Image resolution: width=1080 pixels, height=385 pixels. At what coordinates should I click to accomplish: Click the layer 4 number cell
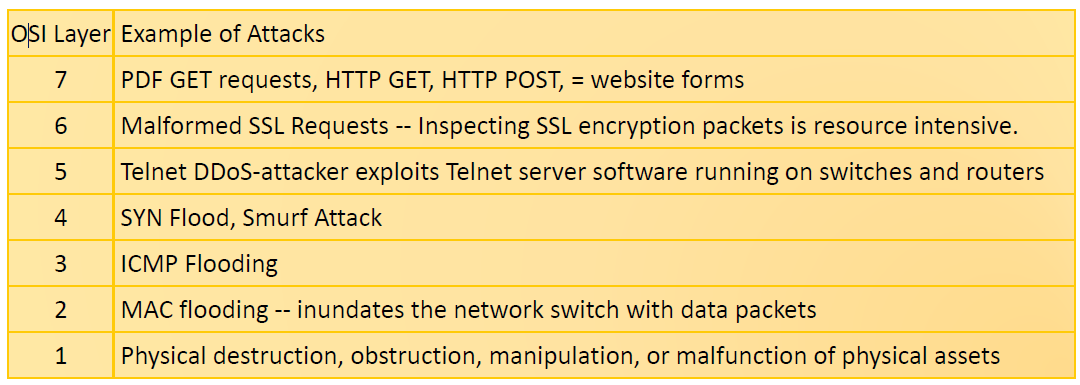point(61,218)
